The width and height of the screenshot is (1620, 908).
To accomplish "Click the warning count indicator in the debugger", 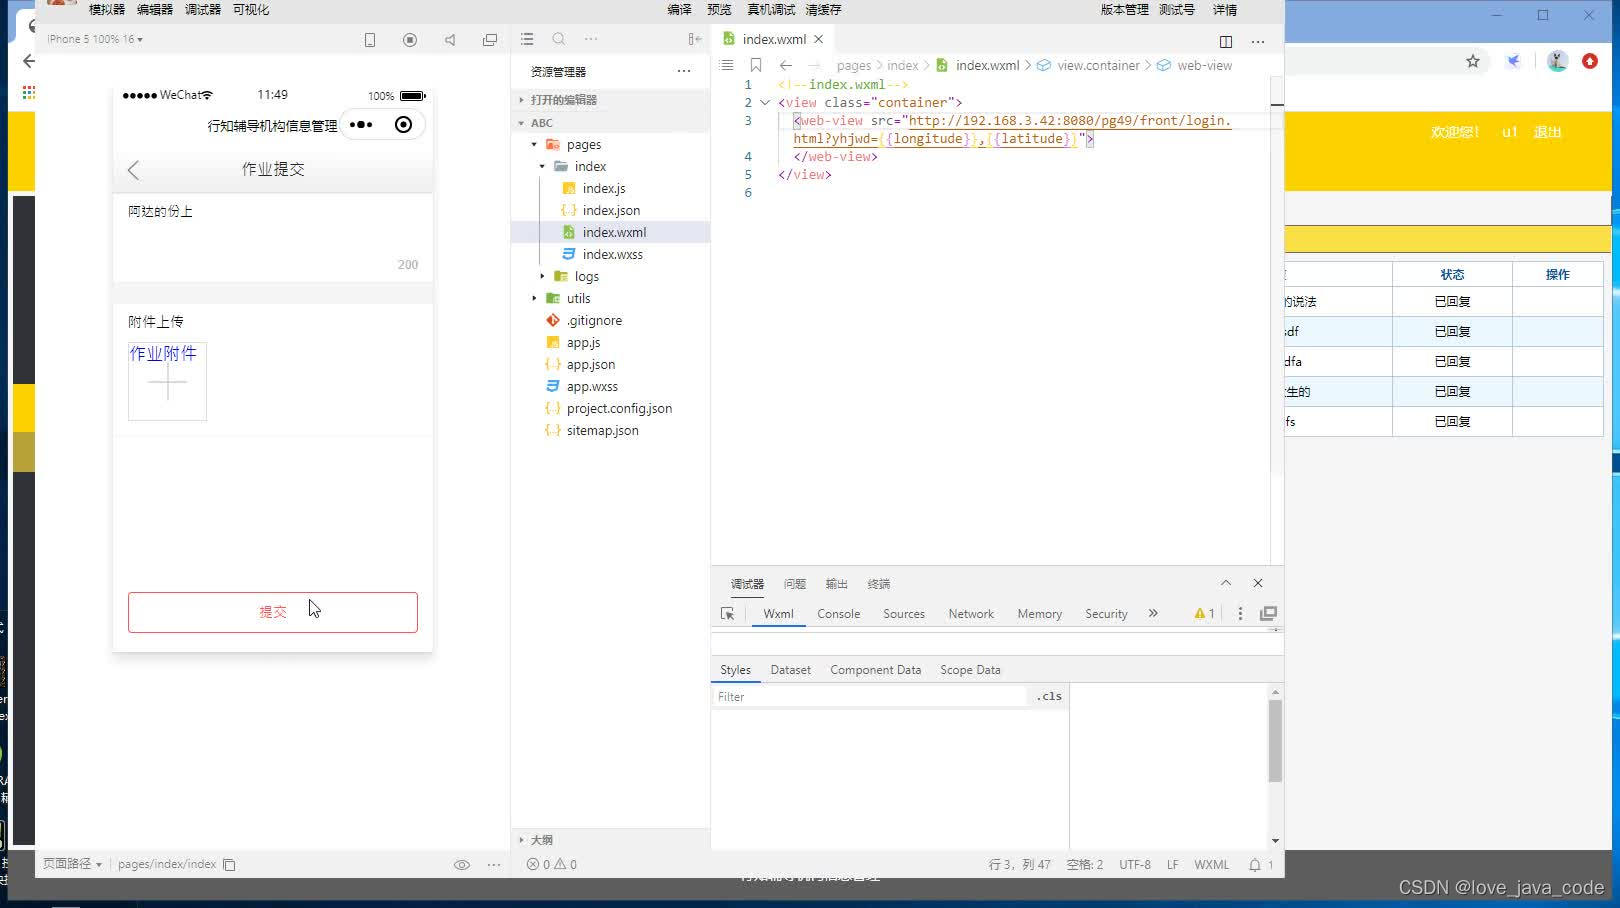I will click(x=1204, y=613).
